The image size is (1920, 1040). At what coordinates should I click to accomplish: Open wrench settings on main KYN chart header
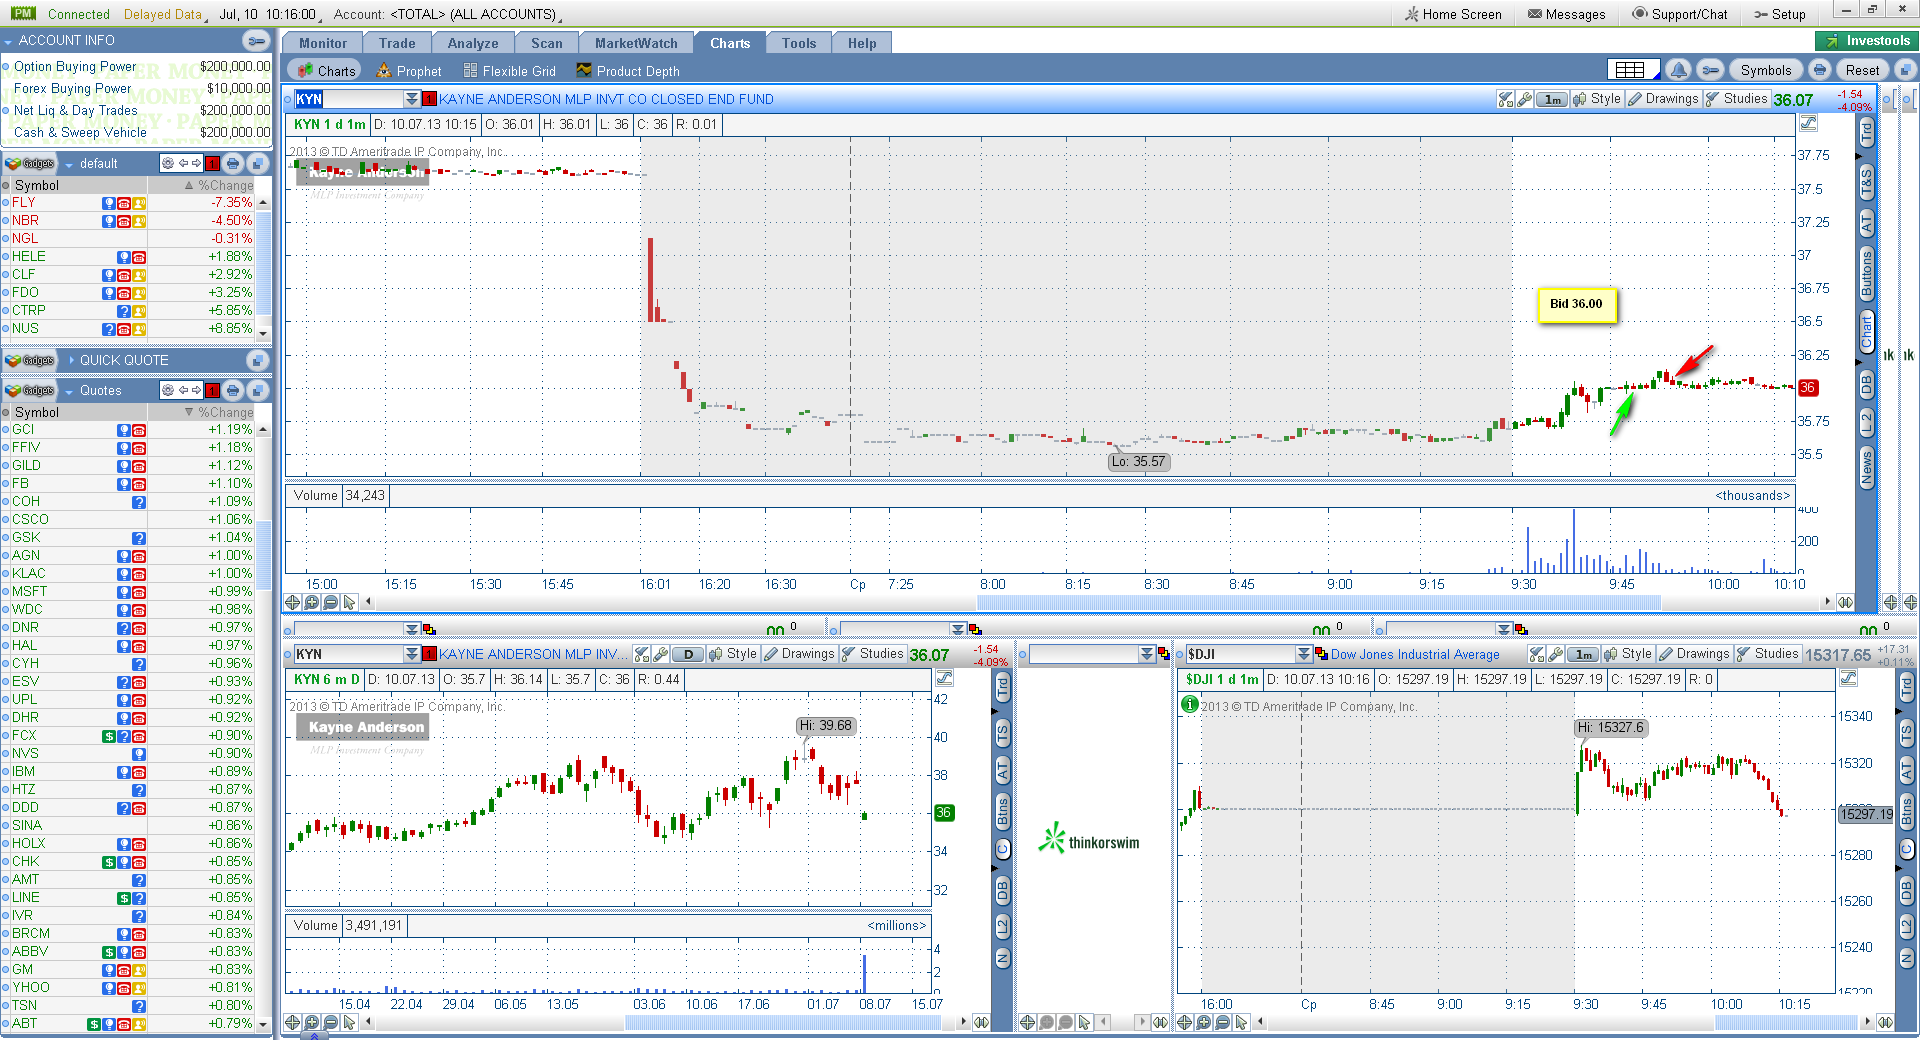pyautogui.click(x=1524, y=99)
